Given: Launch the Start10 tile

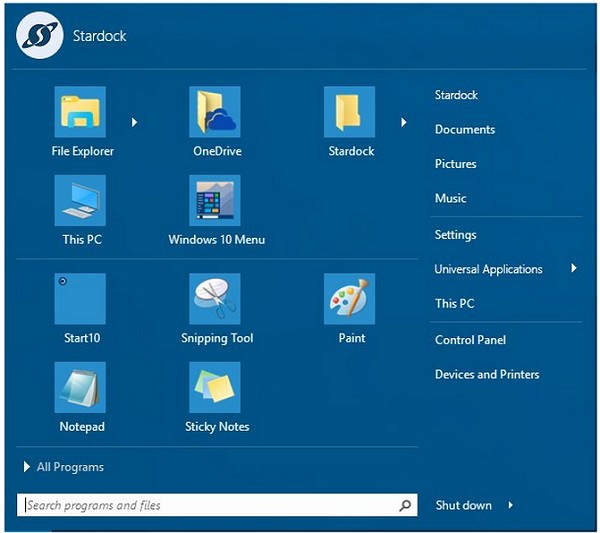Looking at the screenshot, I should 80,299.
